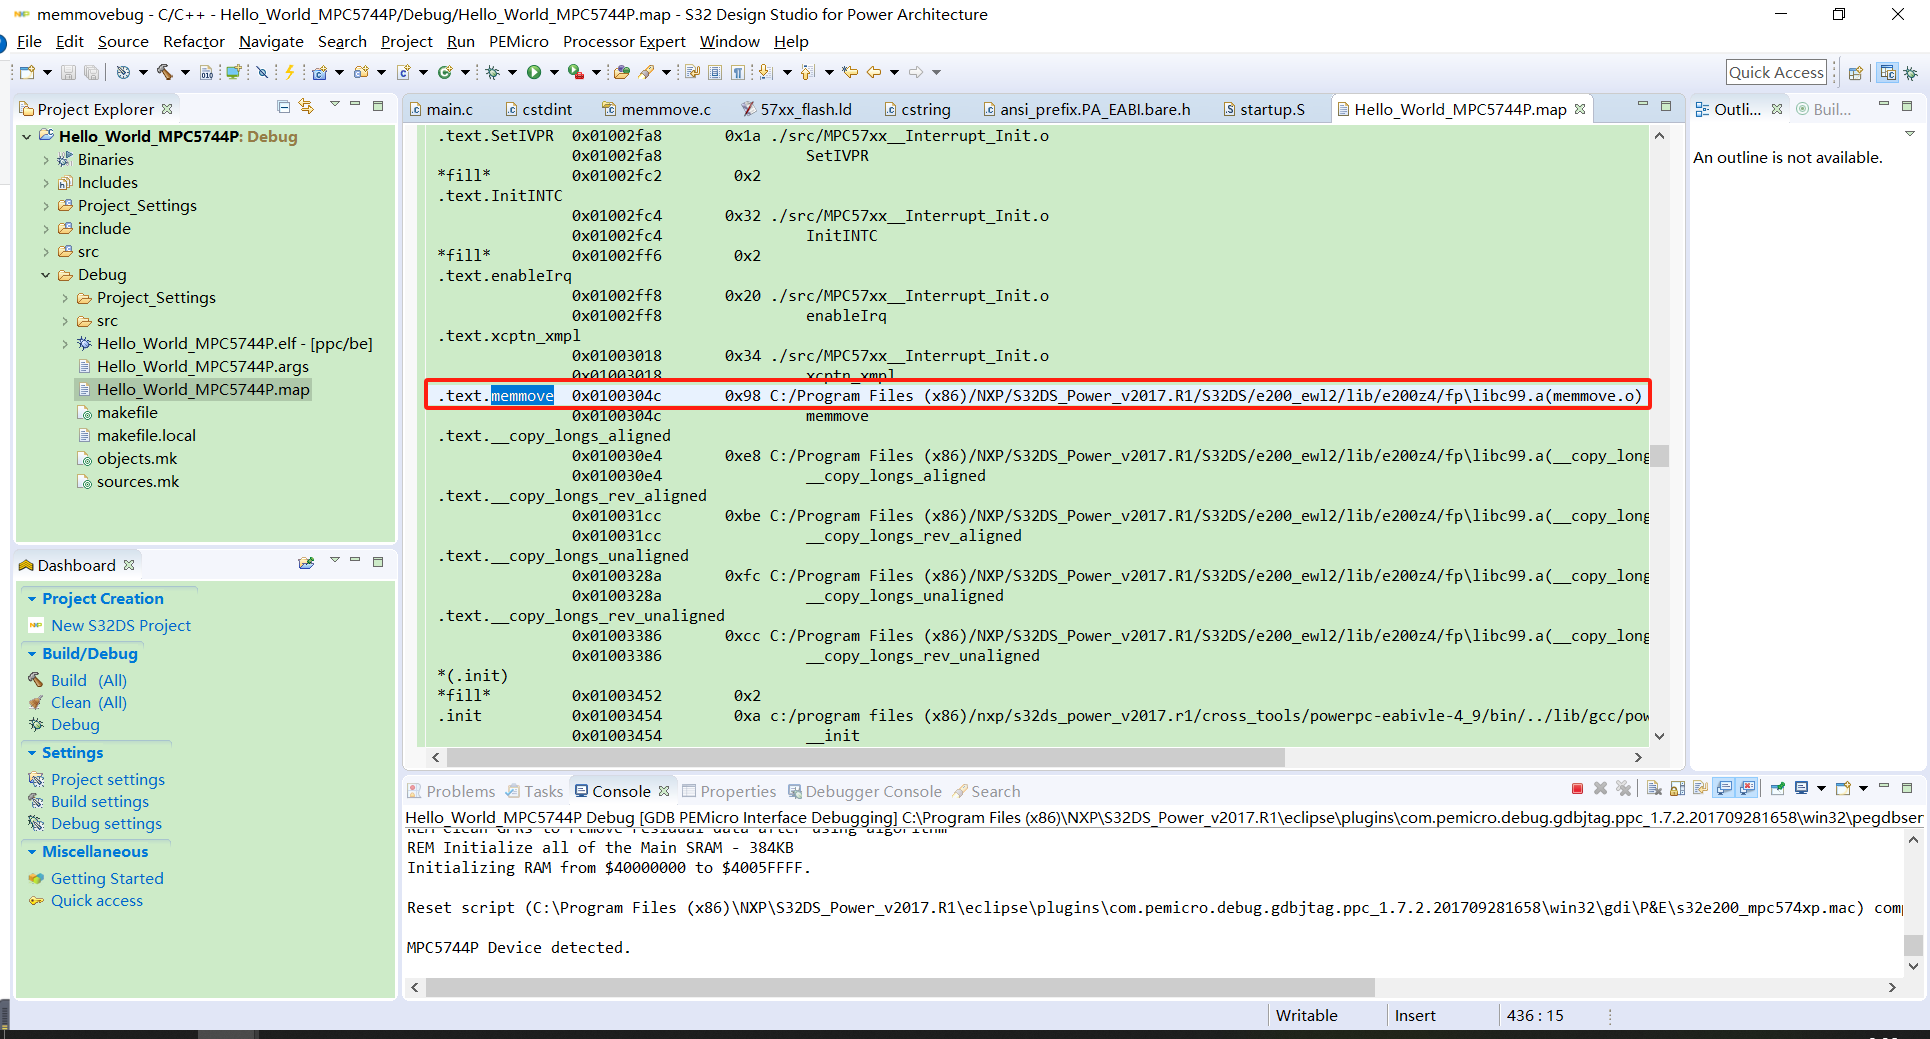Image resolution: width=1930 pixels, height=1039 pixels.
Task: Build the project using the hammer icon
Action: pos(164,72)
